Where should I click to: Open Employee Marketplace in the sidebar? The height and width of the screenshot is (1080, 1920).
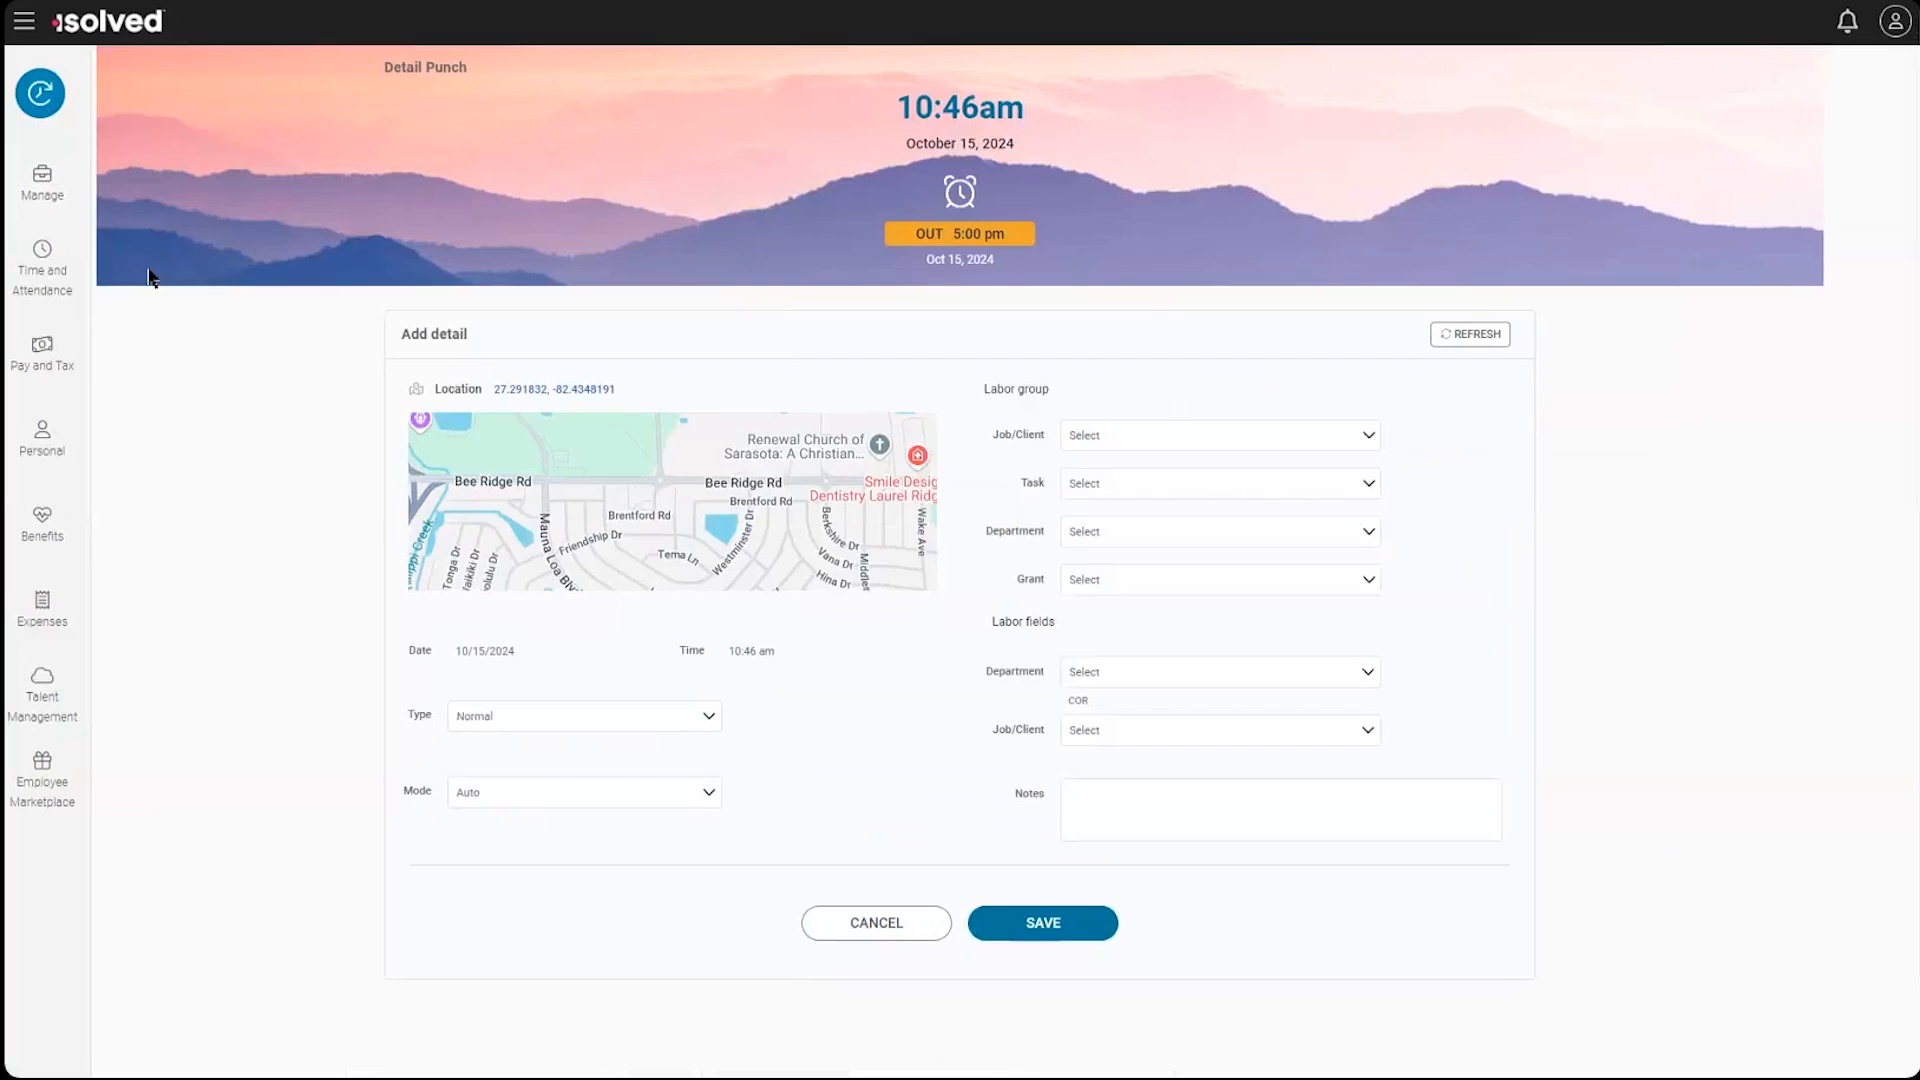point(42,780)
